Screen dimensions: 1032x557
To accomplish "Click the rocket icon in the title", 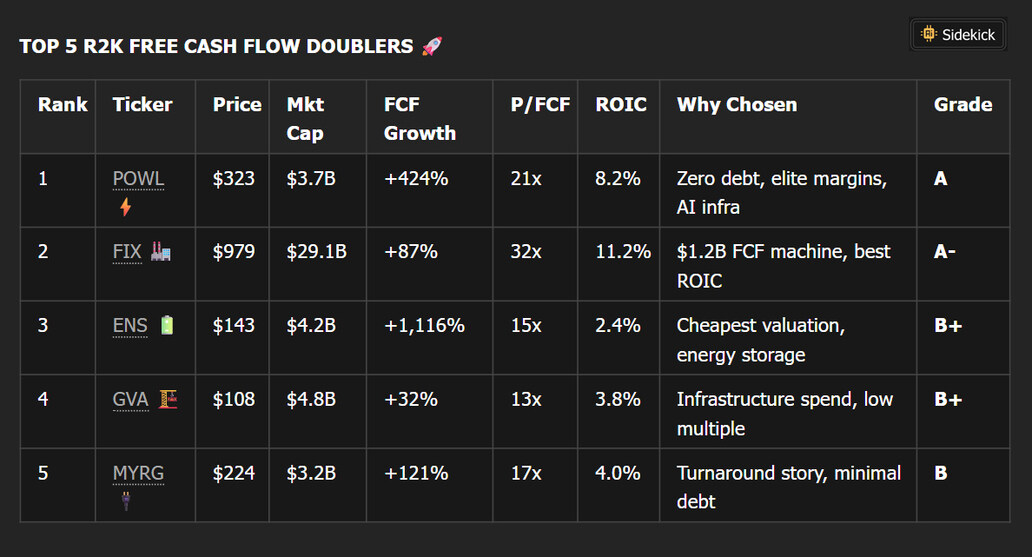I will pyautogui.click(x=432, y=46).
